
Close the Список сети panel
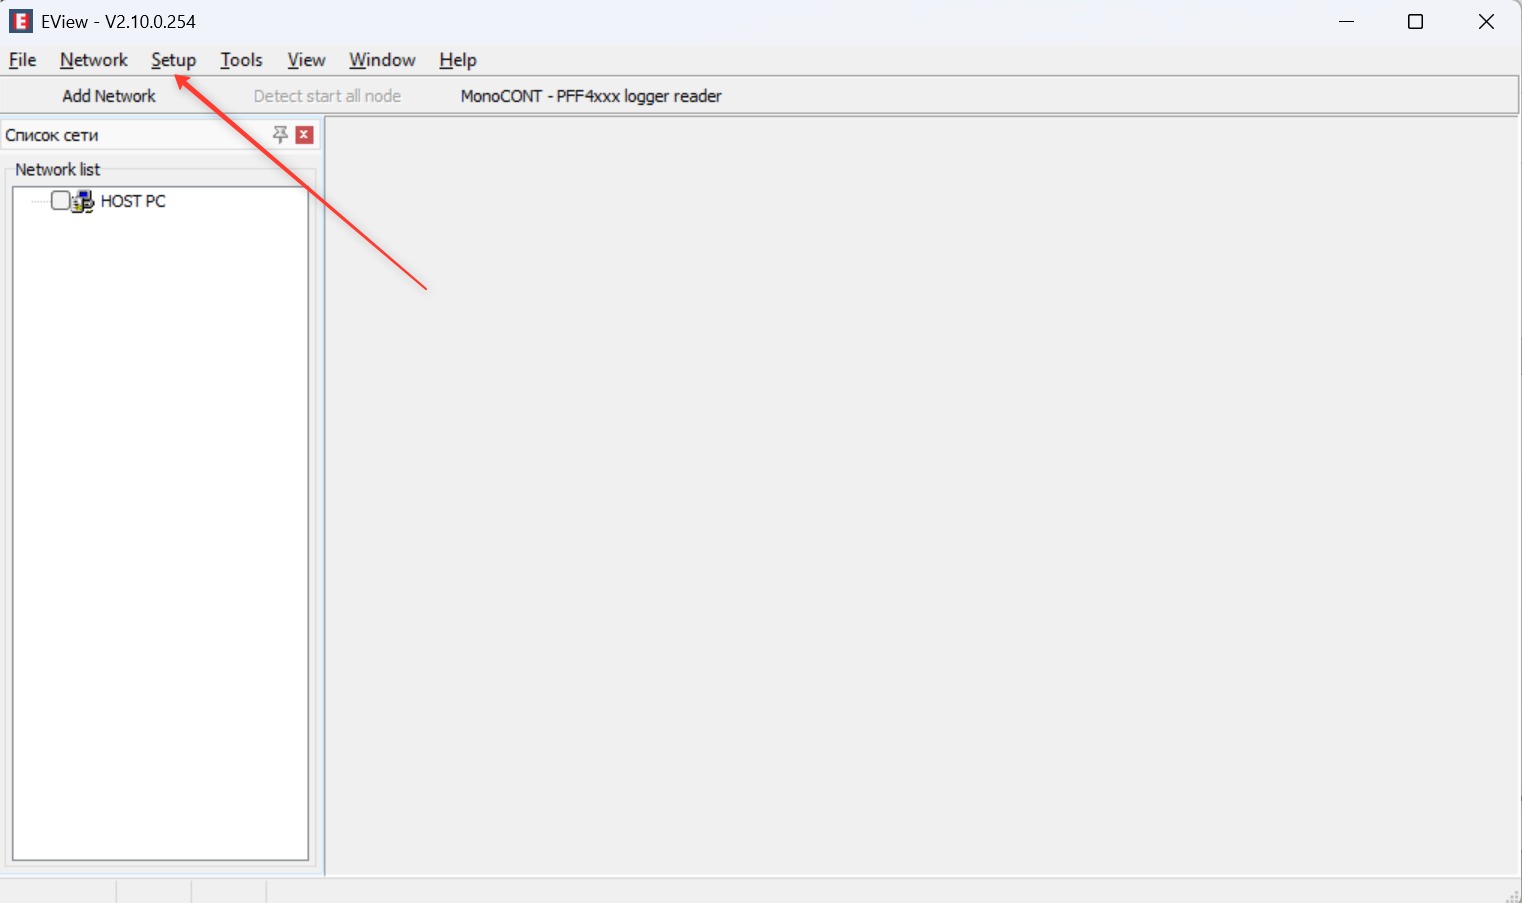[x=305, y=134]
